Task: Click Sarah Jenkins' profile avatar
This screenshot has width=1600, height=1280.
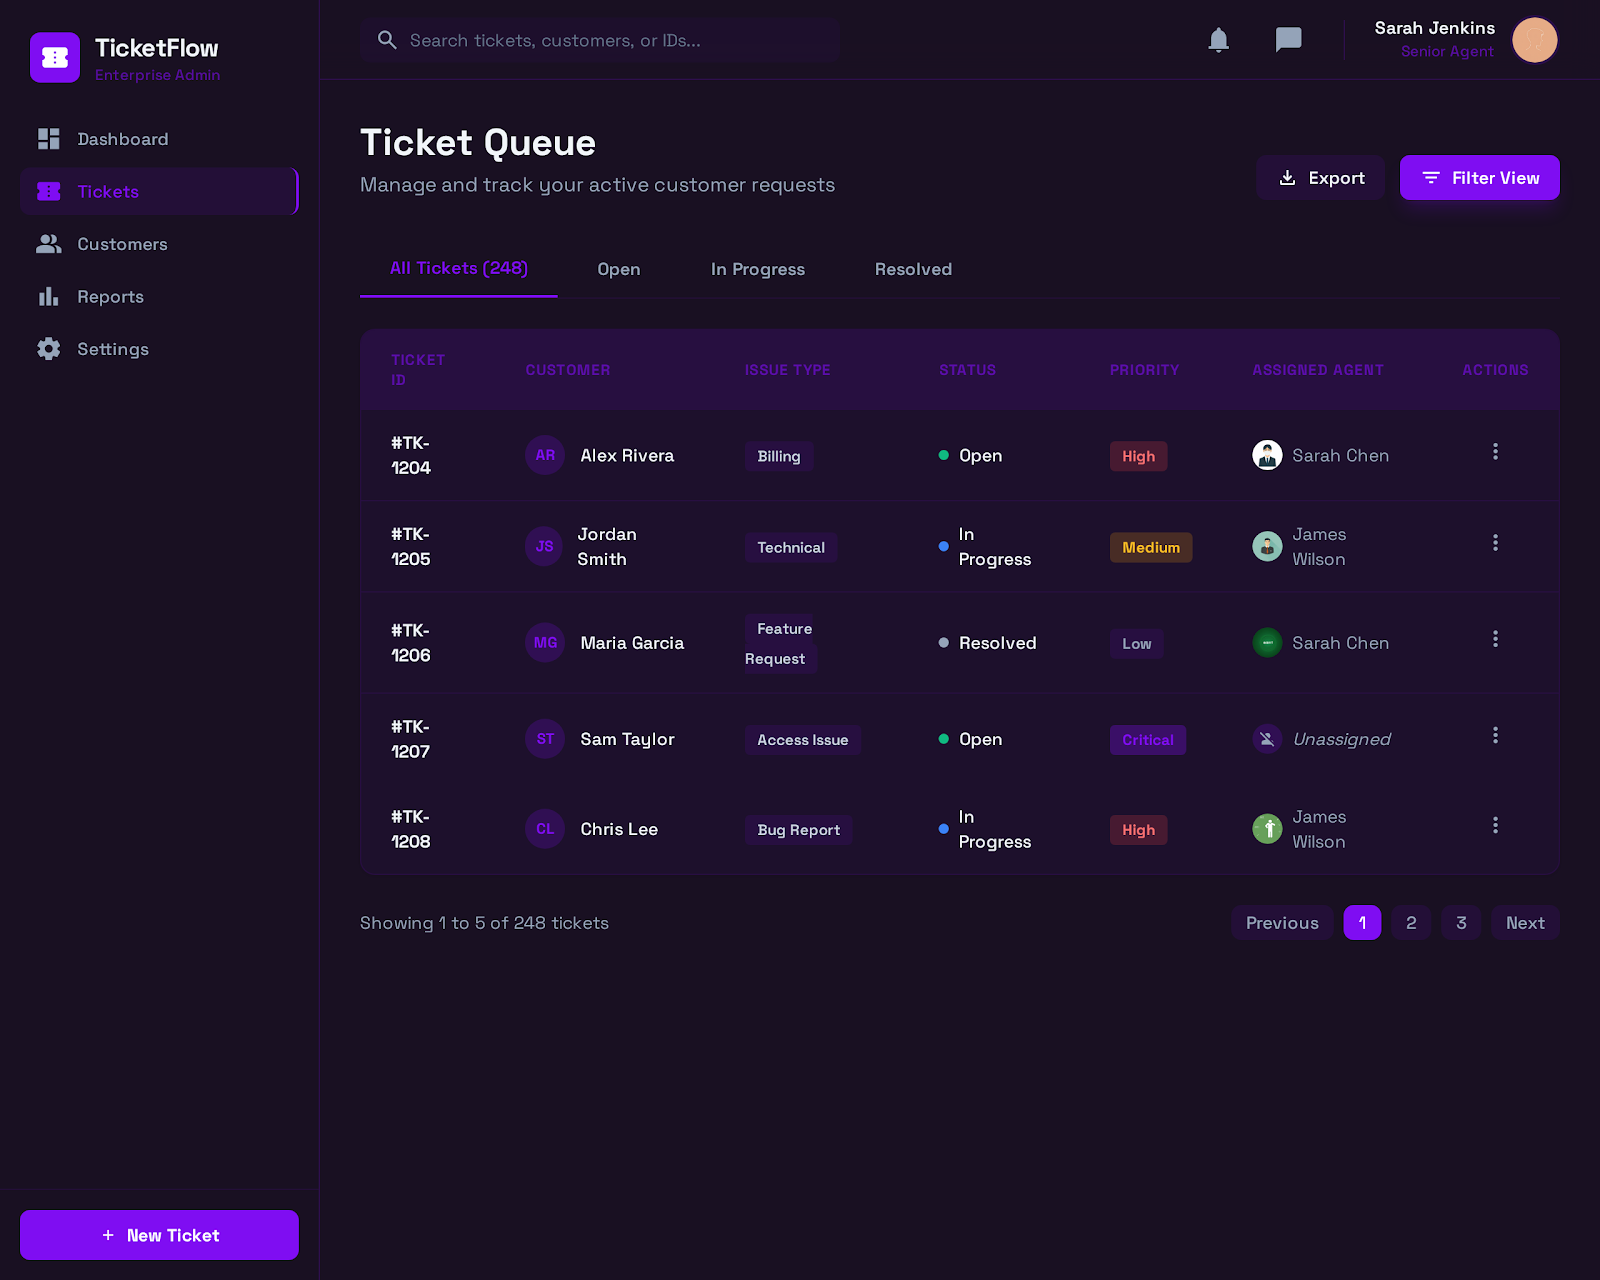Action: (x=1535, y=40)
